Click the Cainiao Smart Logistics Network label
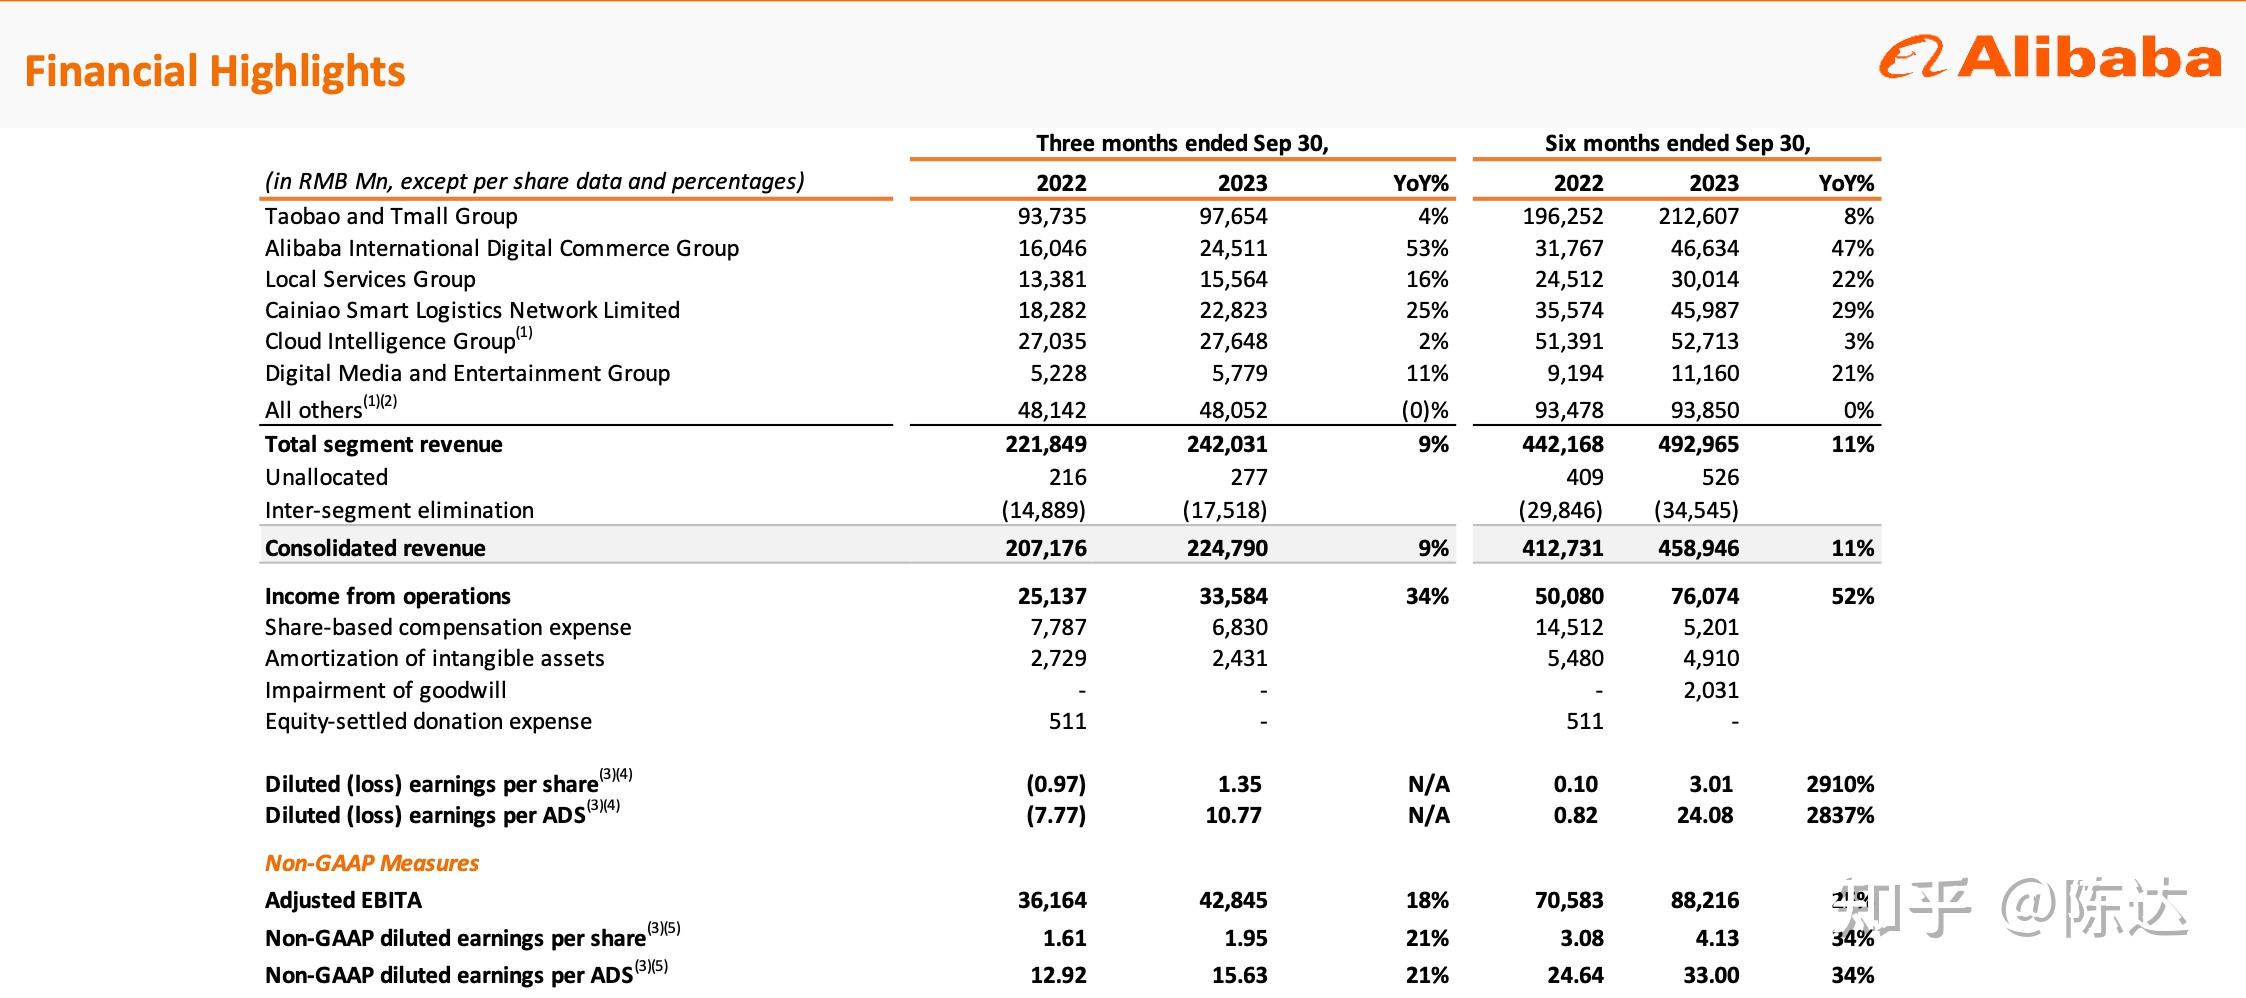Viewport: 2246px width, 998px height. 472,310
